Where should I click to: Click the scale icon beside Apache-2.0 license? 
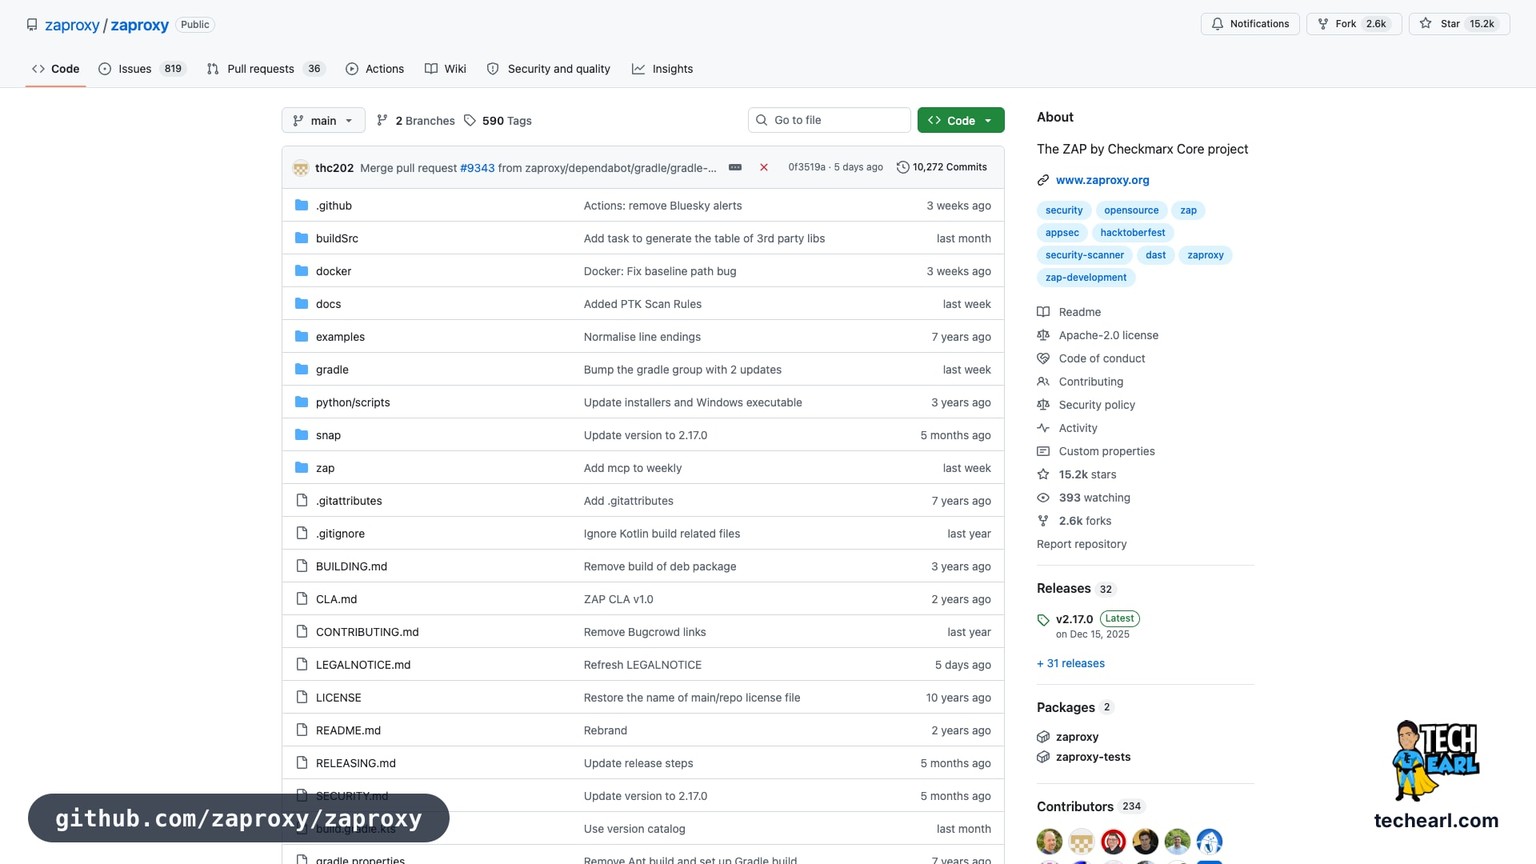pyautogui.click(x=1043, y=335)
